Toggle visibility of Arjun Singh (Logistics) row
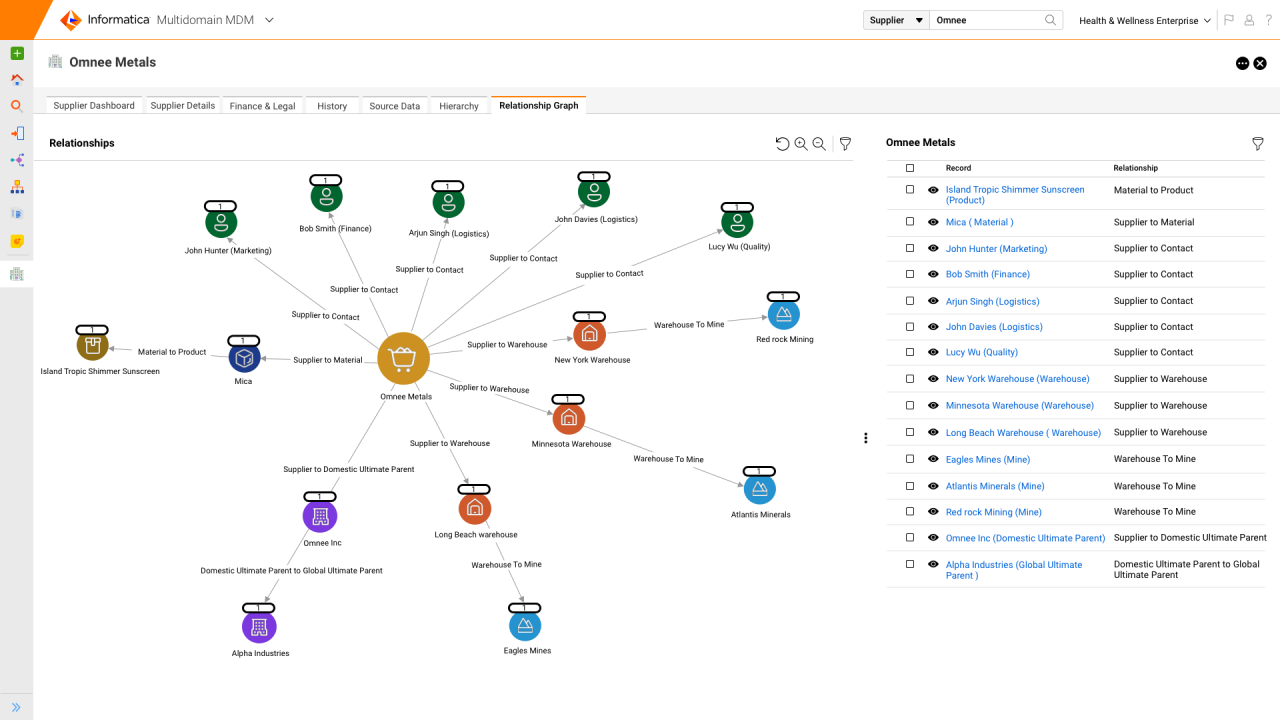 pyautogui.click(x=933, y=301)
